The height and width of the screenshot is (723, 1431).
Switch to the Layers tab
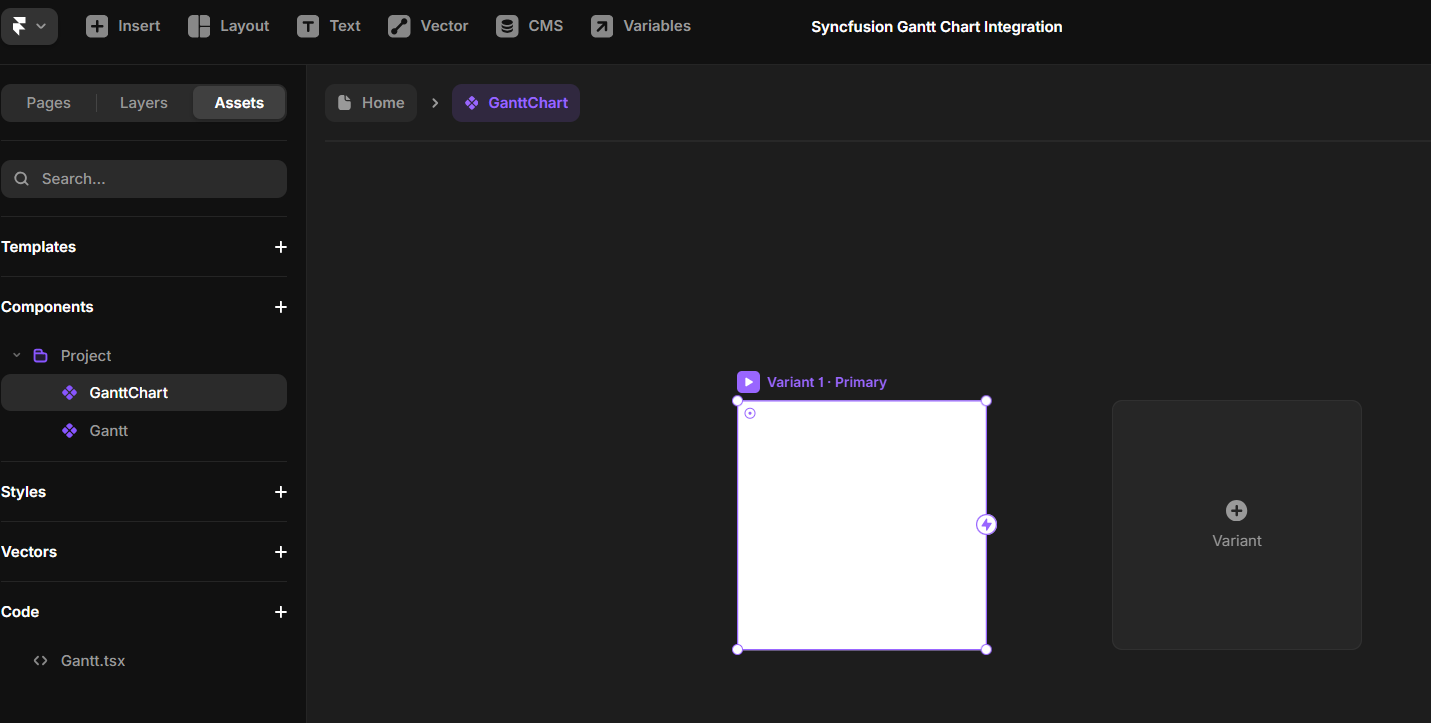[x=142, y=102]
